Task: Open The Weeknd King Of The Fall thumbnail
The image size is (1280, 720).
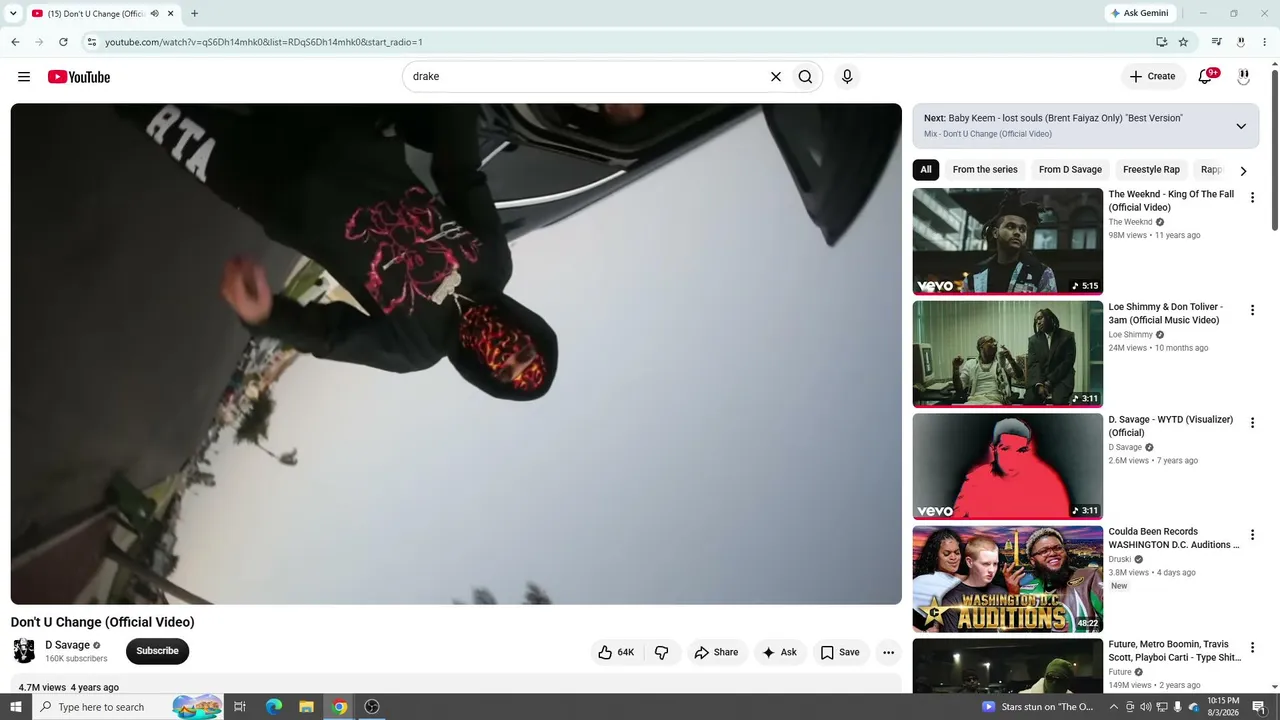Action: click(x=1008, y=241)
